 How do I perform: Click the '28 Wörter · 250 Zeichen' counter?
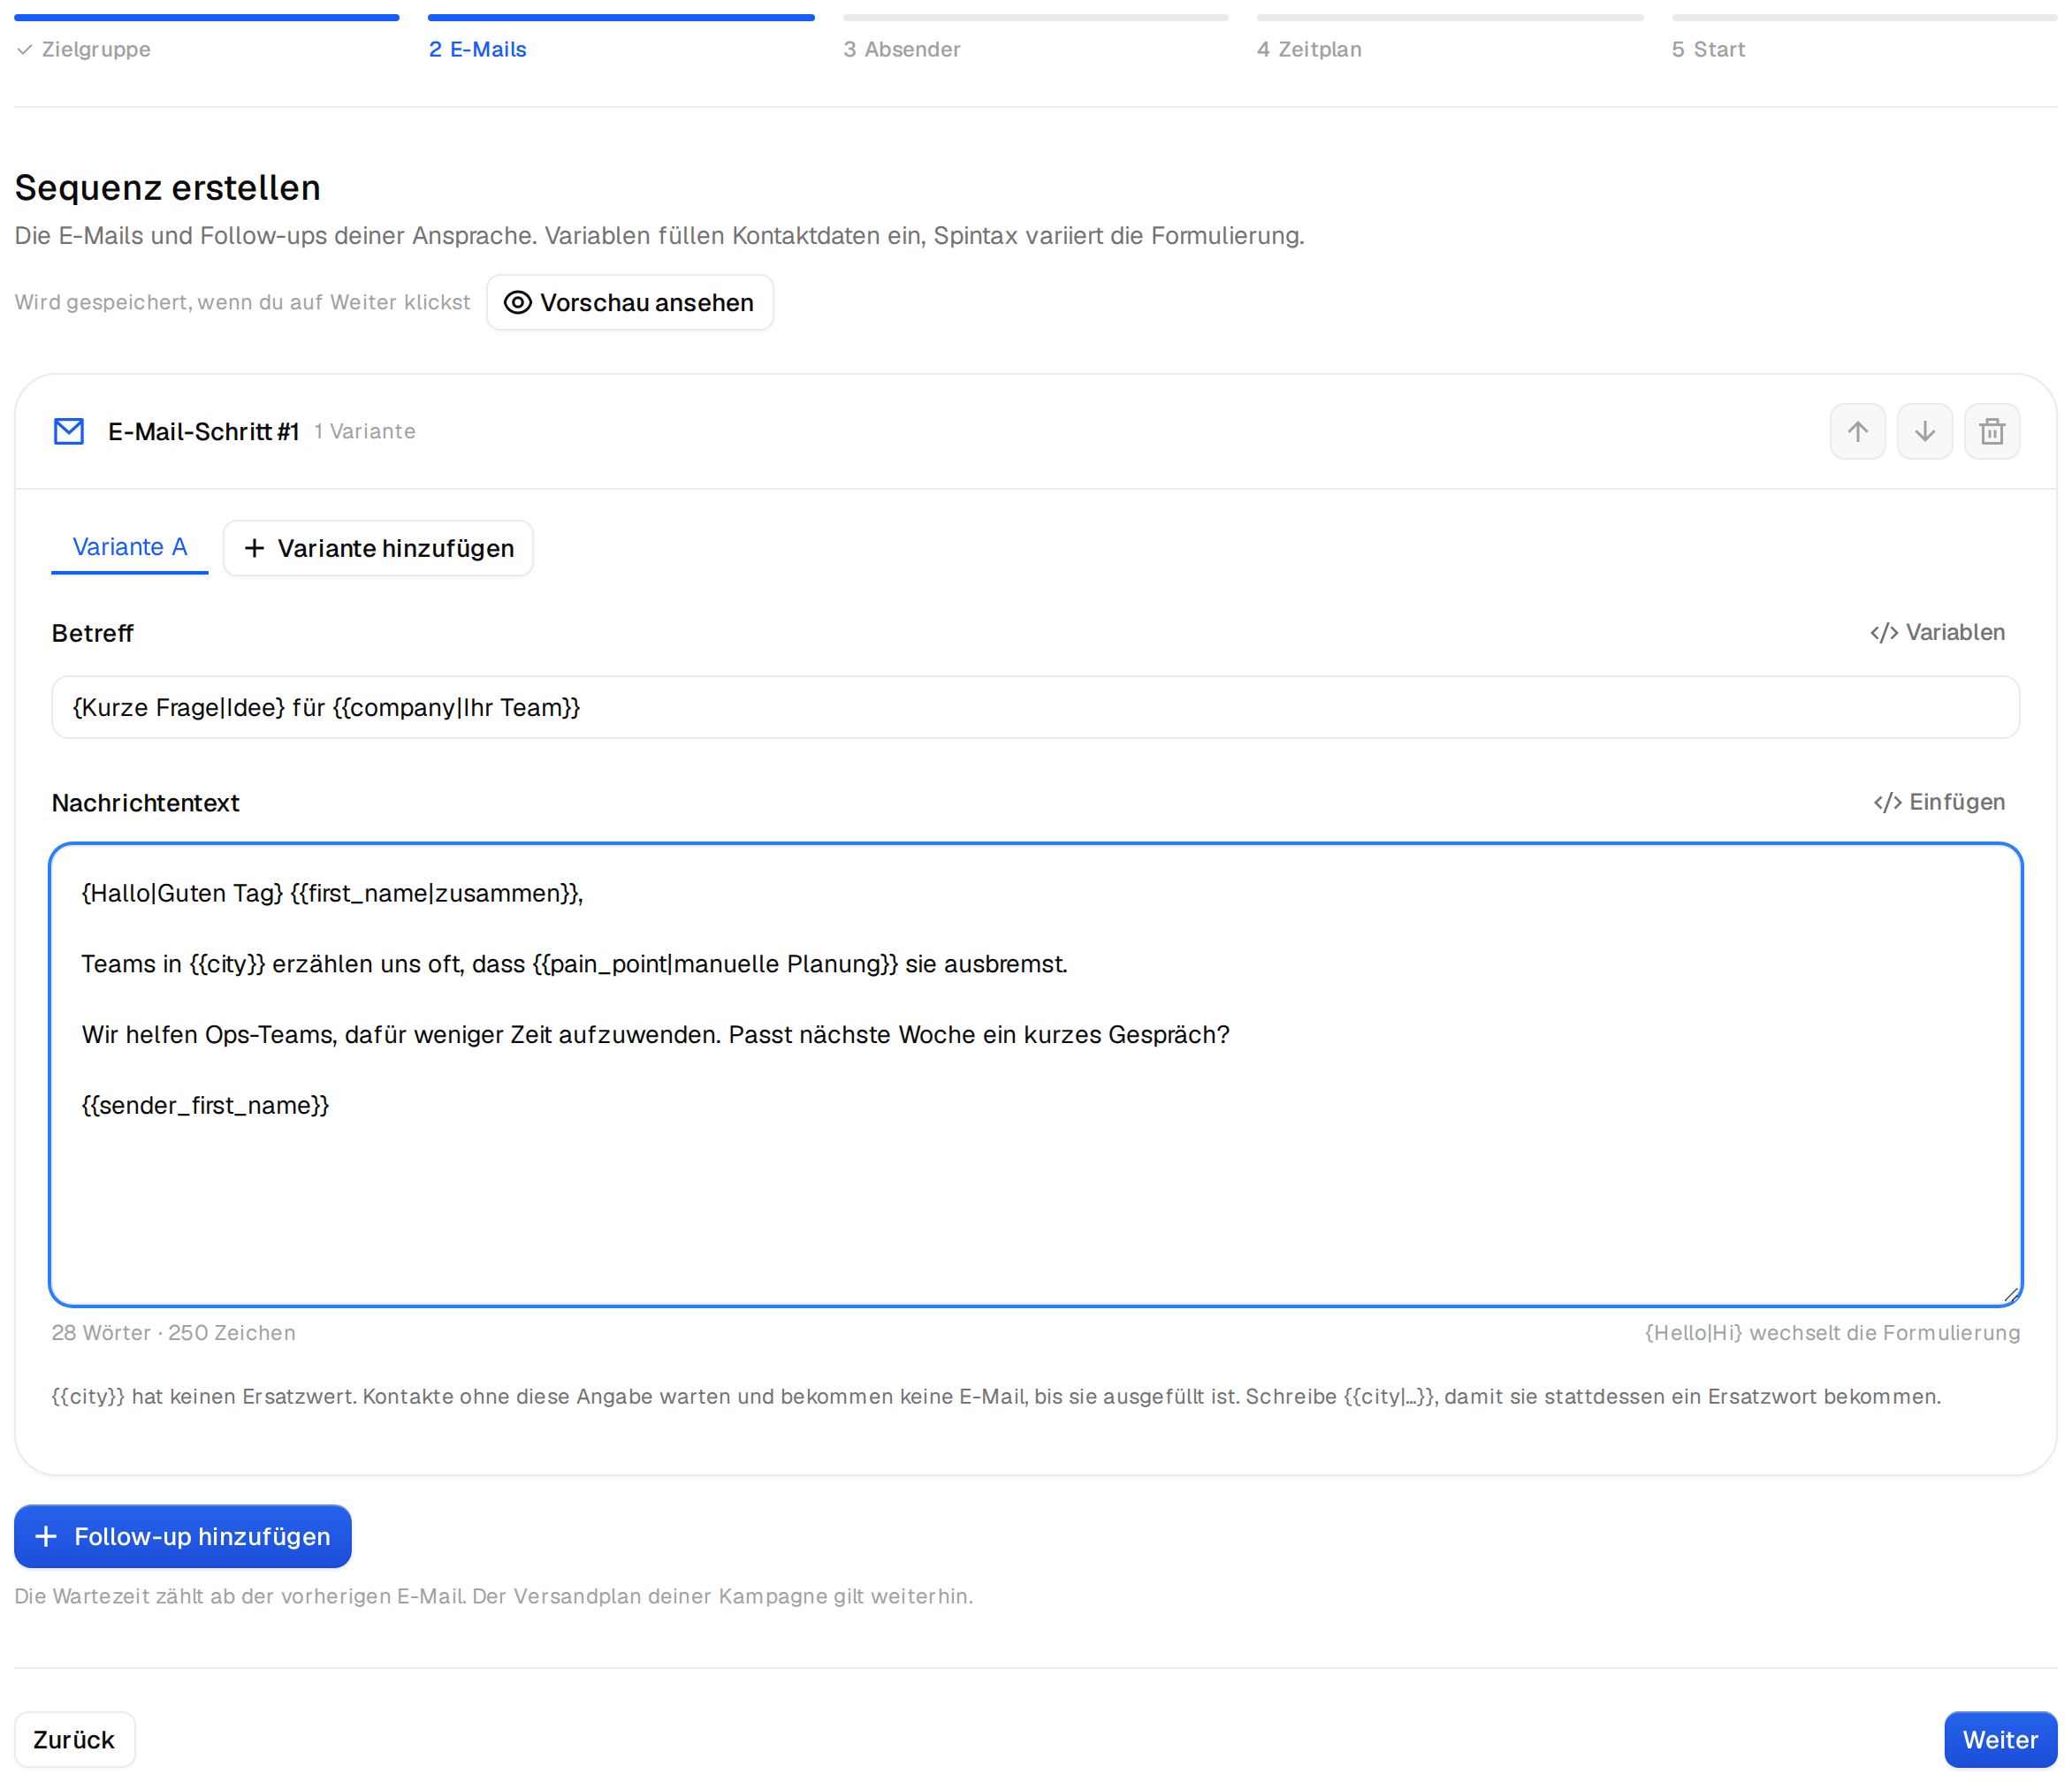click(174, 1332)
